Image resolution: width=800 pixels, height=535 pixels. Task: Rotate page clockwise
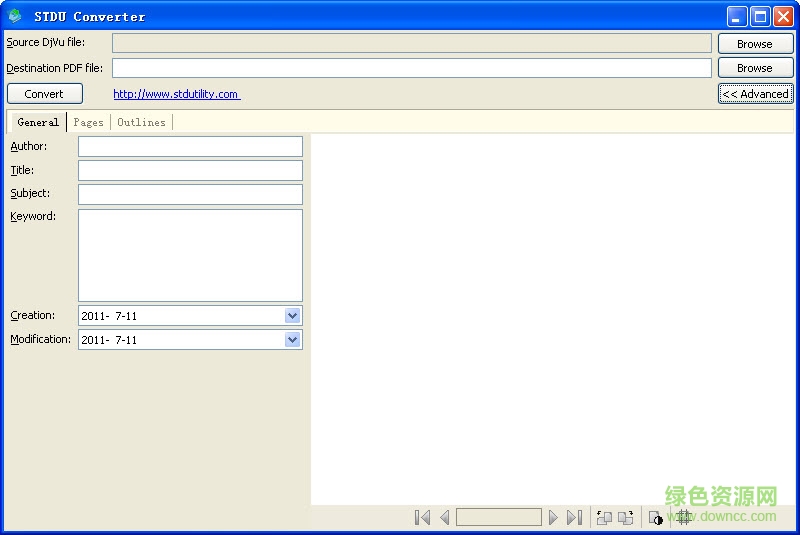point(626,518)
